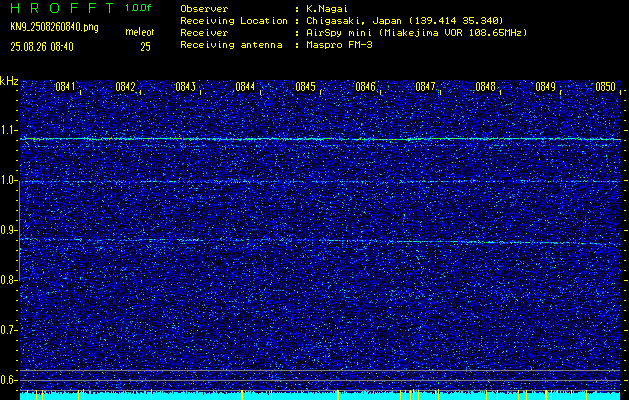Click the 0850 time marker
629x400 pixels.
click(605, 87)
